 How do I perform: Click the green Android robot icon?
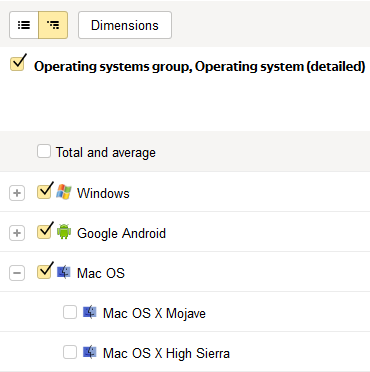pos(64,232)
